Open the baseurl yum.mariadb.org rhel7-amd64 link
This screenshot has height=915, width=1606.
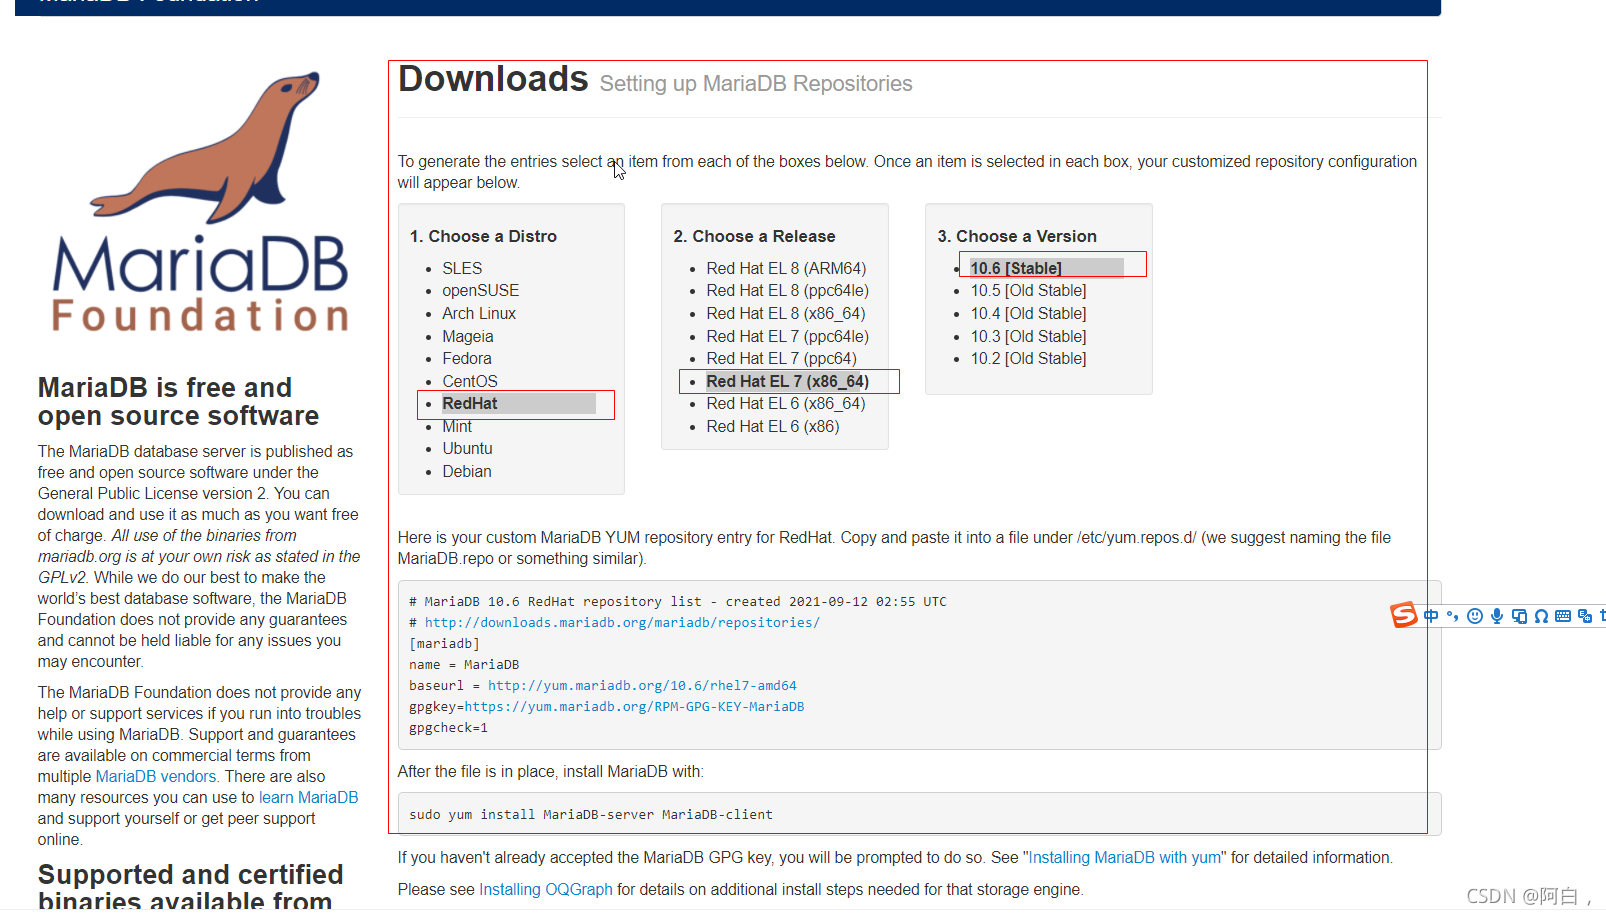642,685
